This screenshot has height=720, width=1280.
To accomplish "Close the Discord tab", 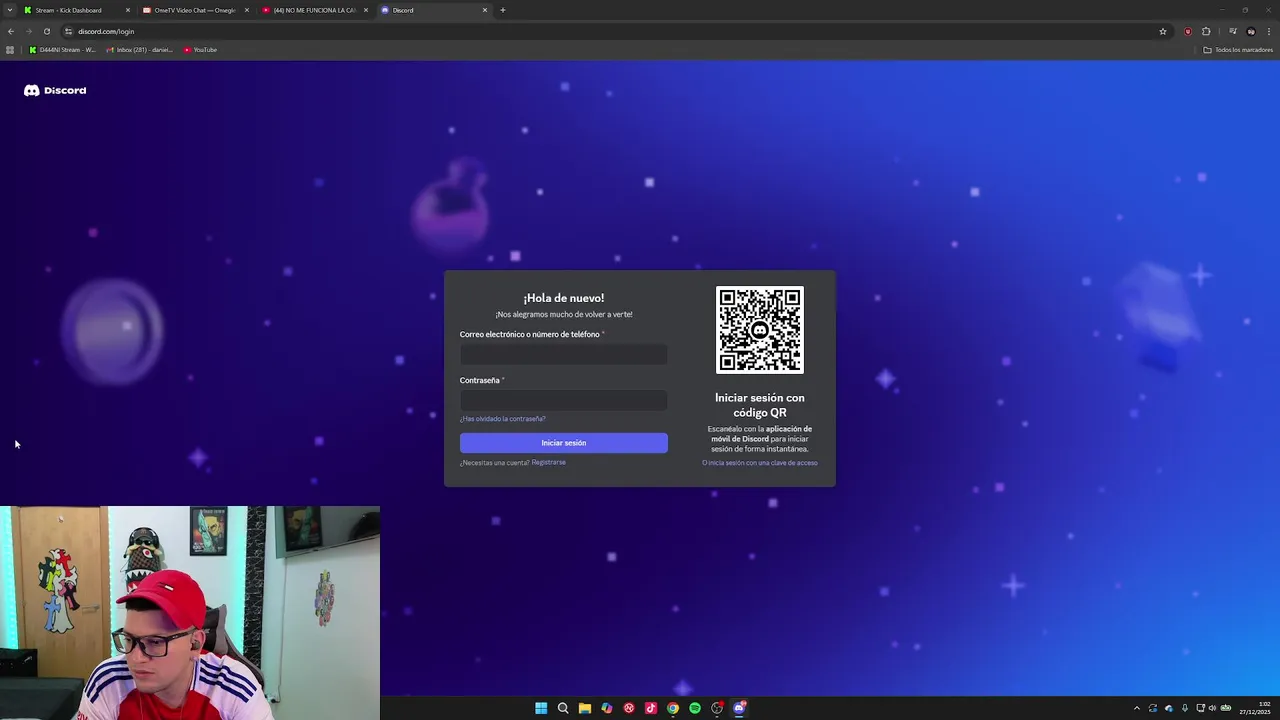I will 485,10.
